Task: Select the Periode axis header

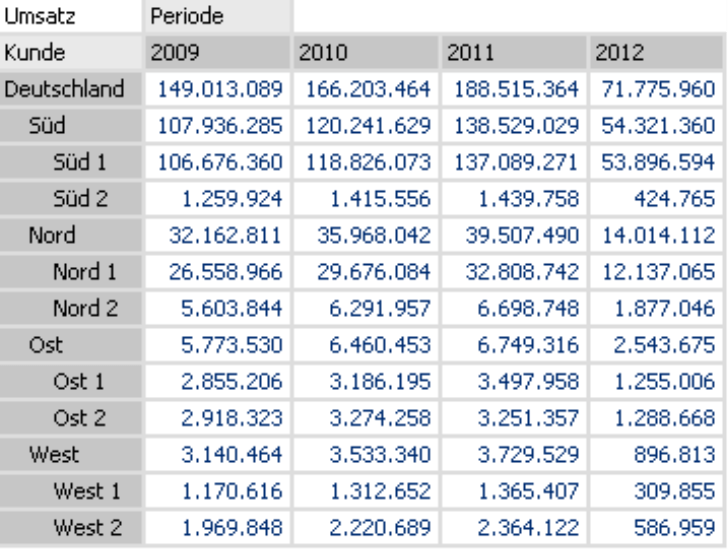Action: (x=218, y=16)
